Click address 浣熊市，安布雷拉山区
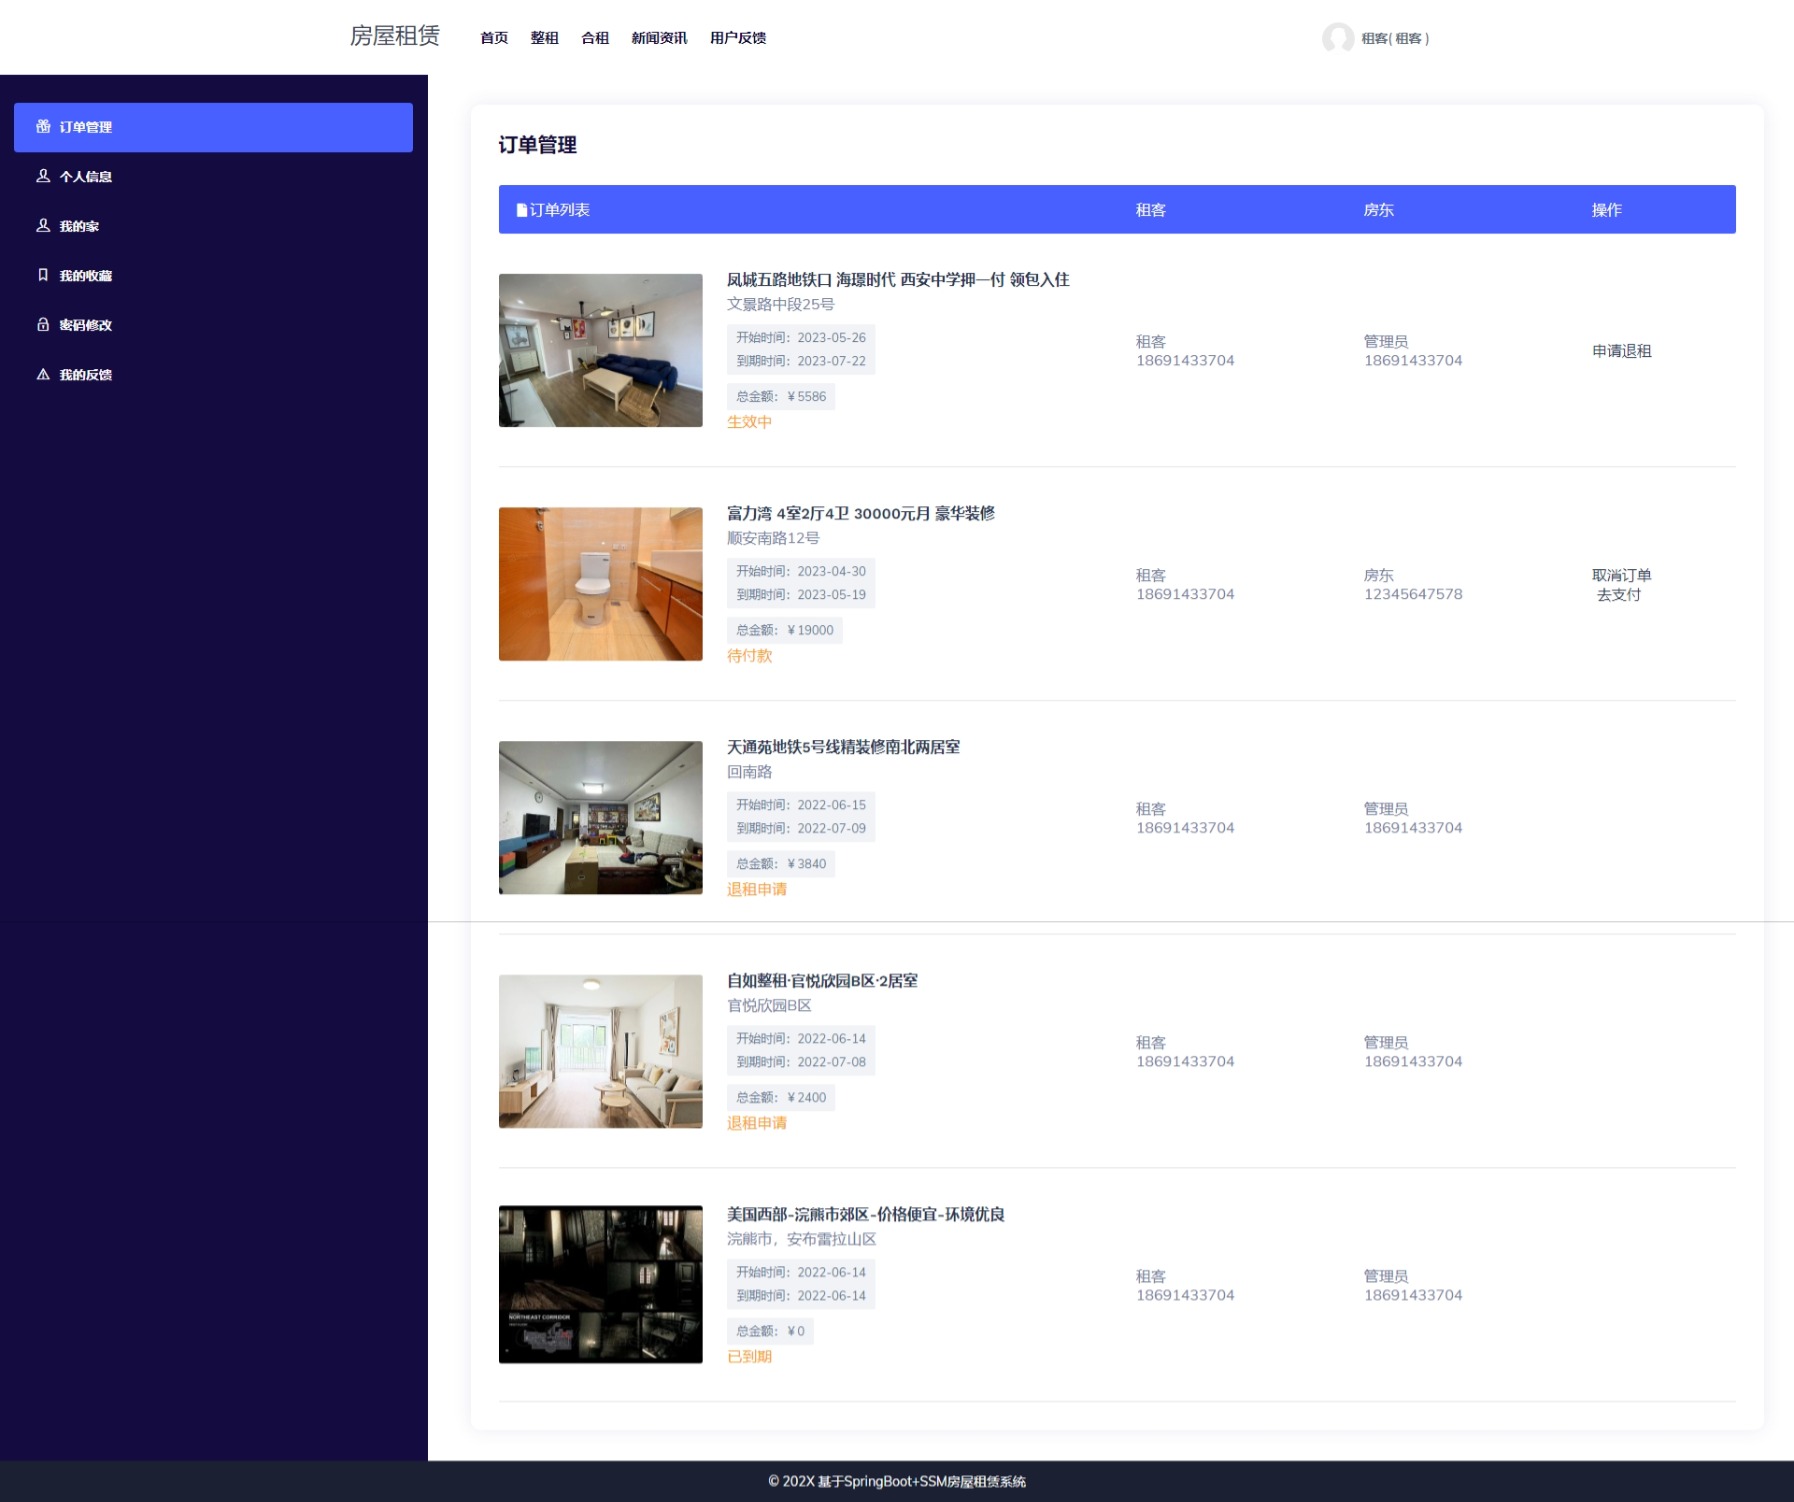This screenshot has height=1502, width=1794. point(802,1239)
